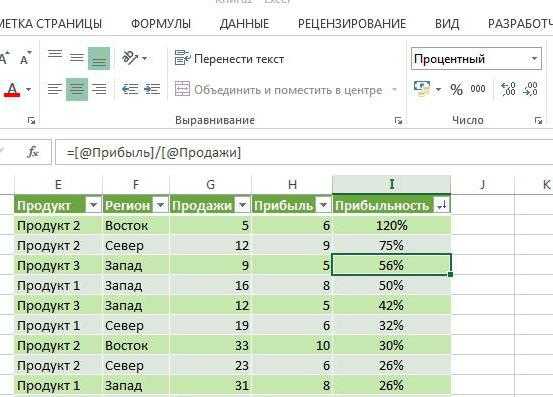Open the Регион column filter dropdown

(x=161, y=204)
